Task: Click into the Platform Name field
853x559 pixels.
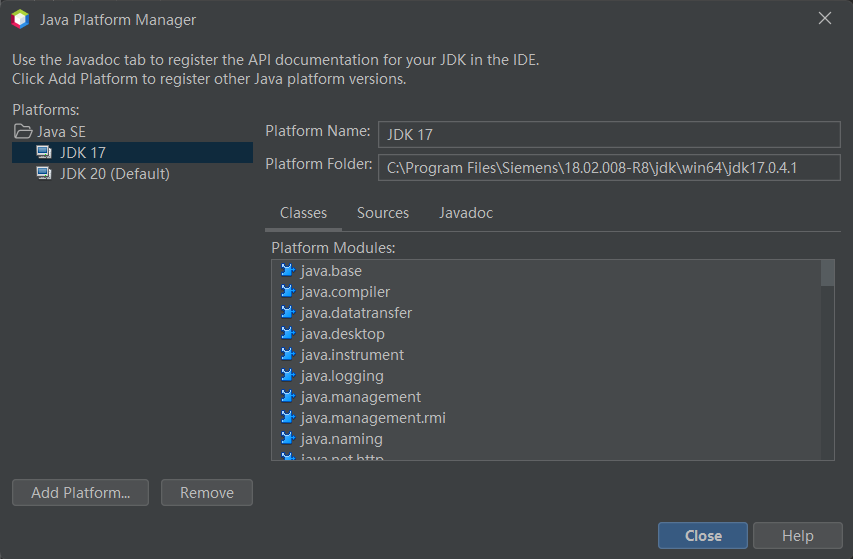Action: [607, 134]
